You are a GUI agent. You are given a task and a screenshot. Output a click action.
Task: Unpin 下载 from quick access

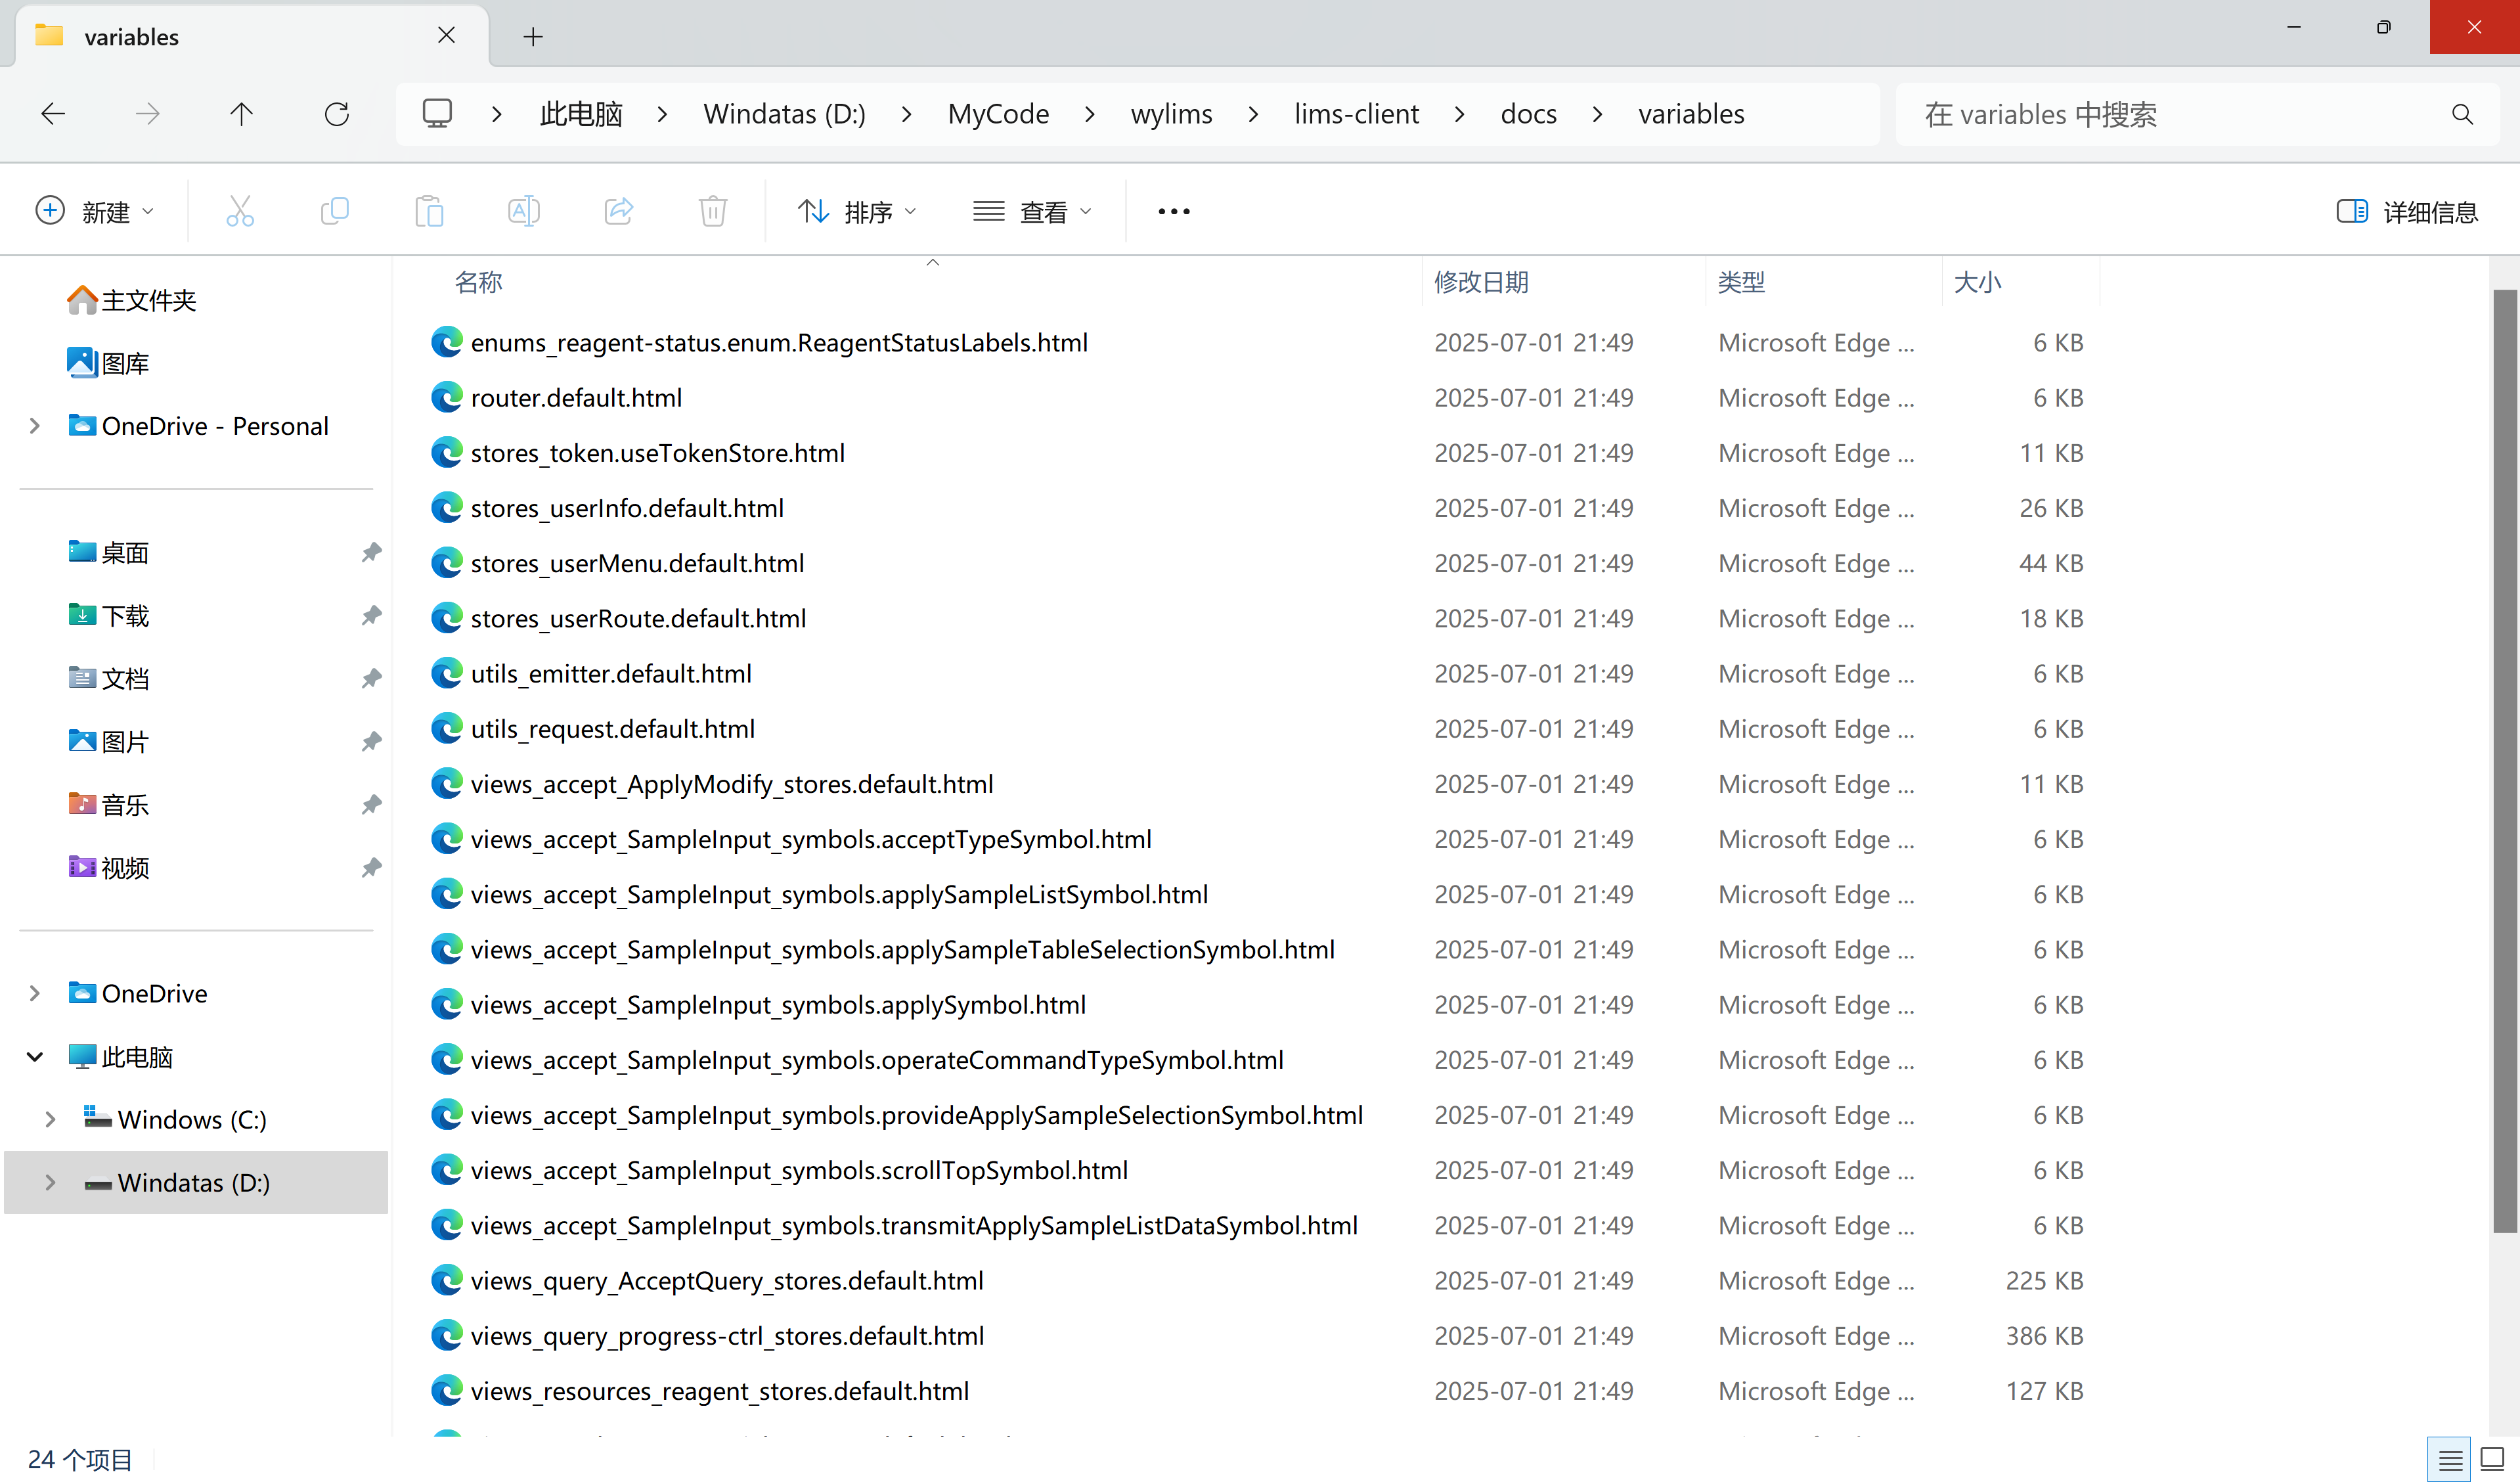tap(371, 616)
